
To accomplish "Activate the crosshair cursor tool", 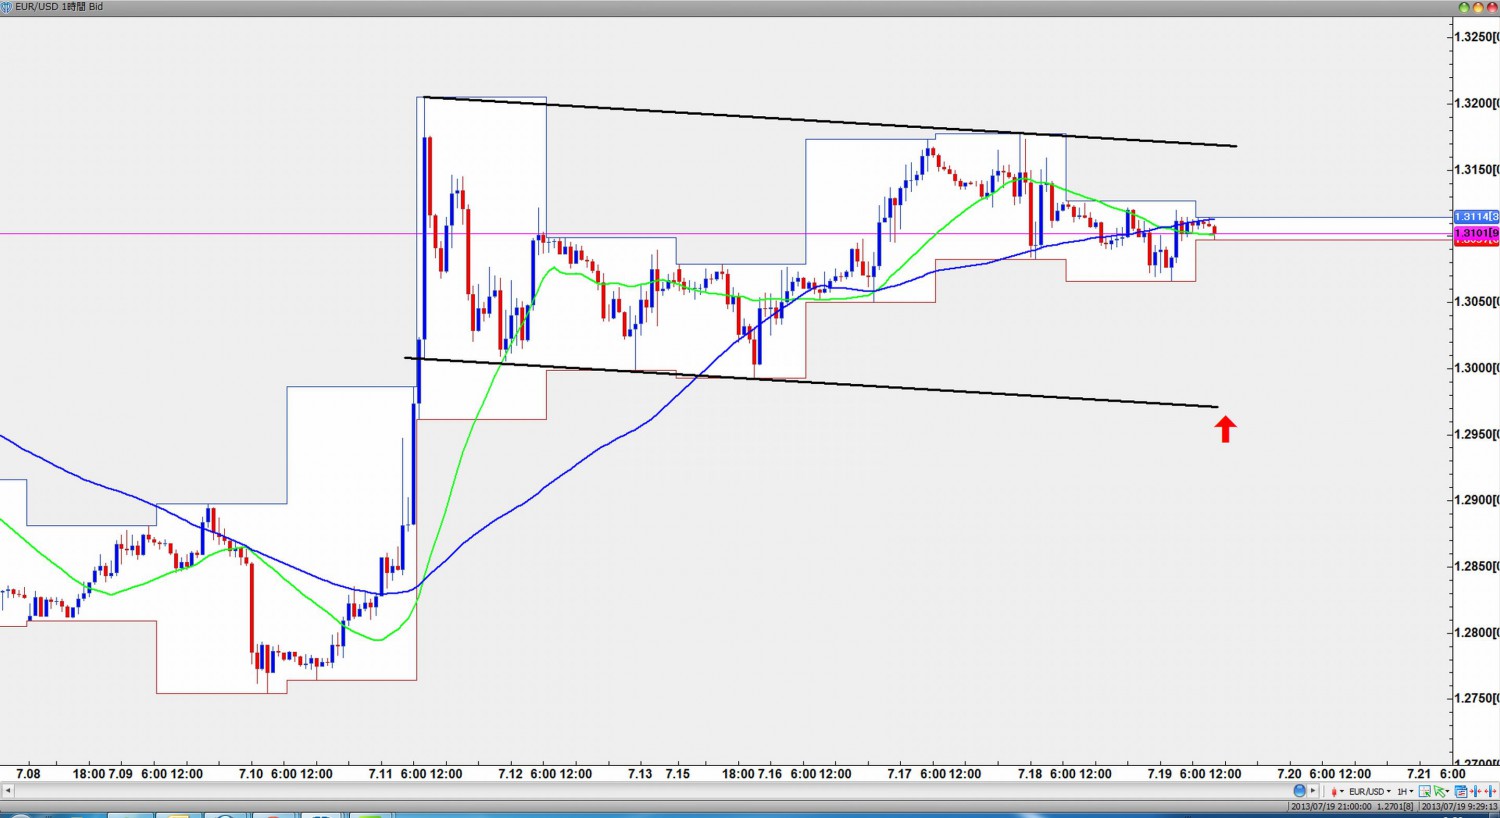I will click(x=1425, y=791).
